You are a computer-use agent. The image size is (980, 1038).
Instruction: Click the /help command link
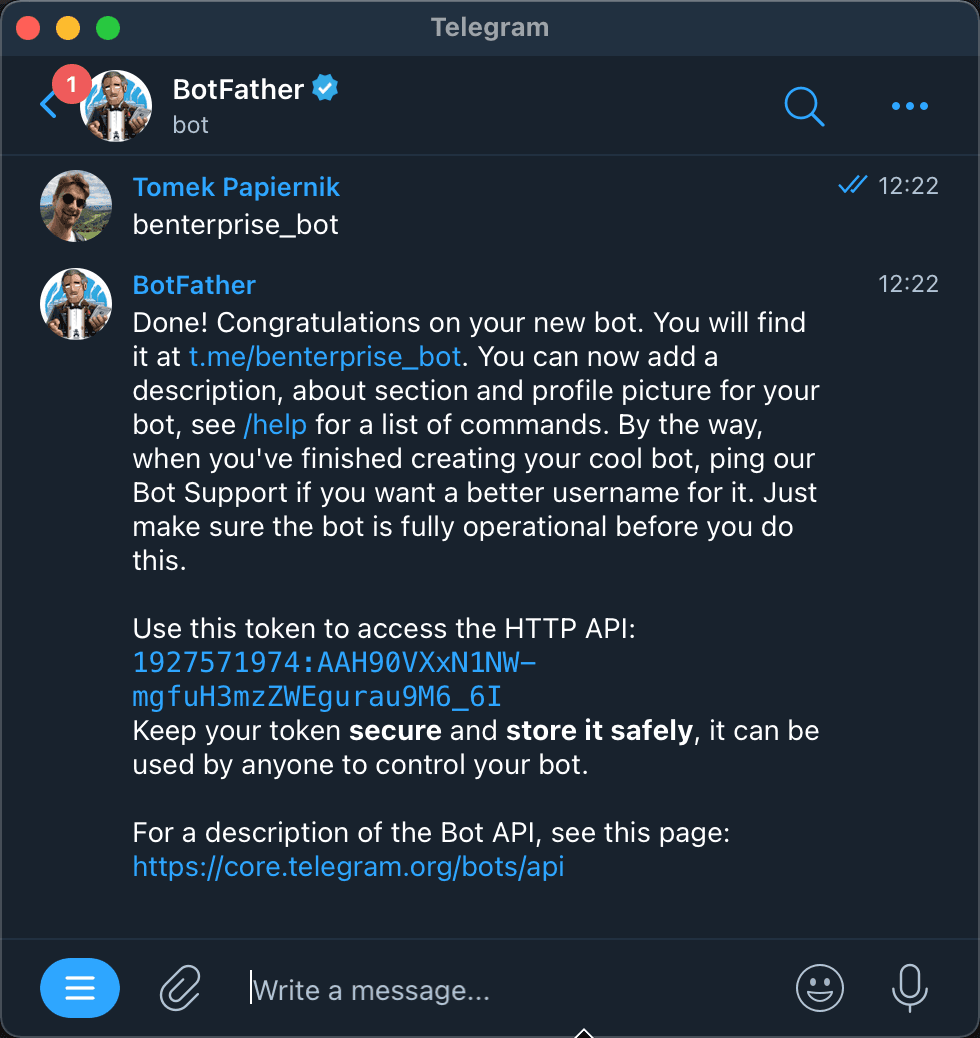point(275,424)
